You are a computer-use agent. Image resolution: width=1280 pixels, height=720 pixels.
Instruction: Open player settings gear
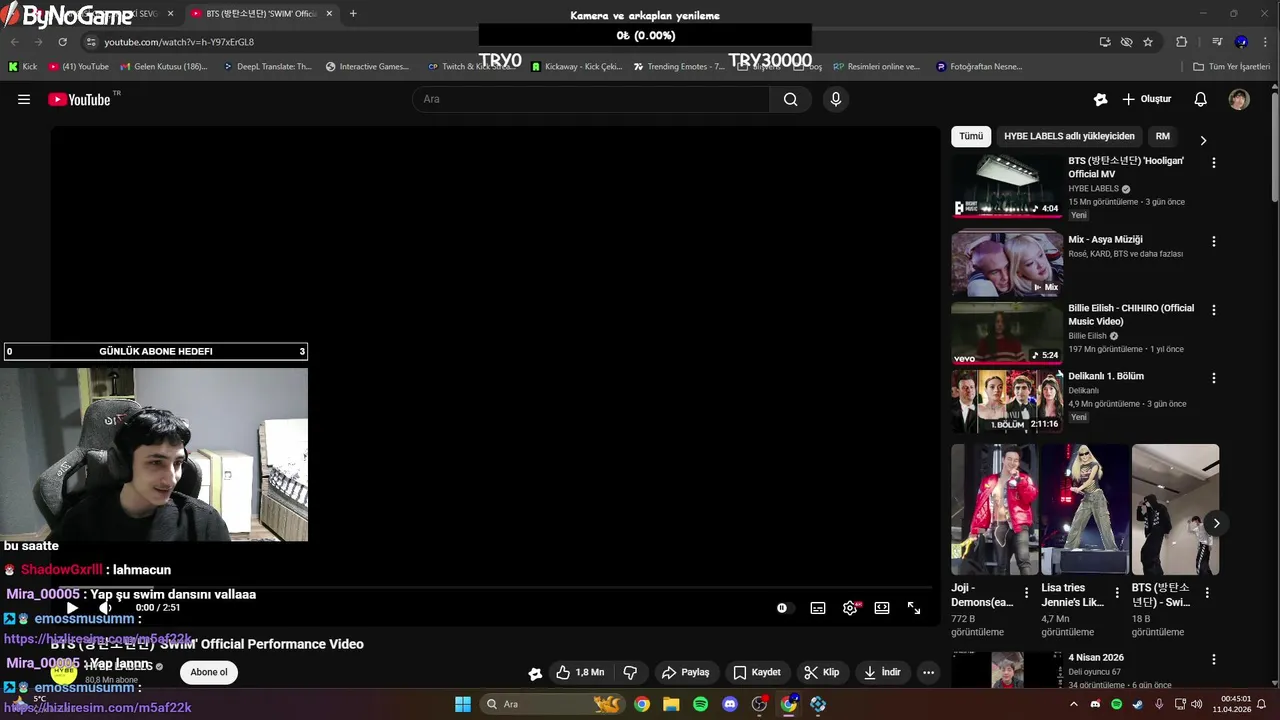(850, 608)
